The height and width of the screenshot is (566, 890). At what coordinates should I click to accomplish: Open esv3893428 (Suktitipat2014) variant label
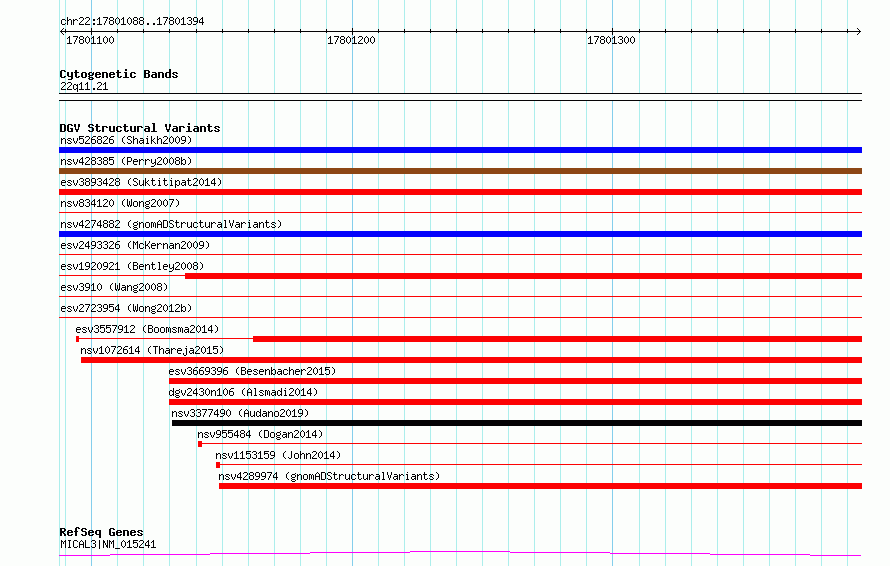coord(141,182)
